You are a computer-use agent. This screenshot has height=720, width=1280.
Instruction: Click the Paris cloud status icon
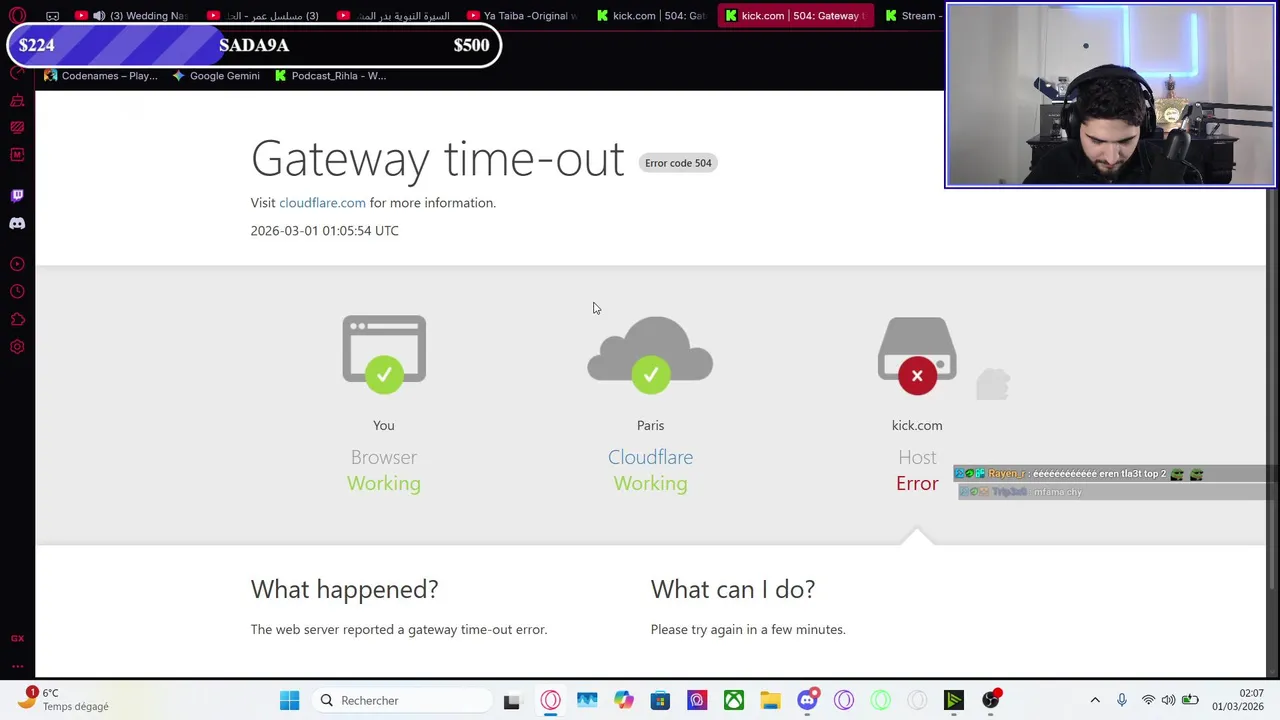coord(650,354)
